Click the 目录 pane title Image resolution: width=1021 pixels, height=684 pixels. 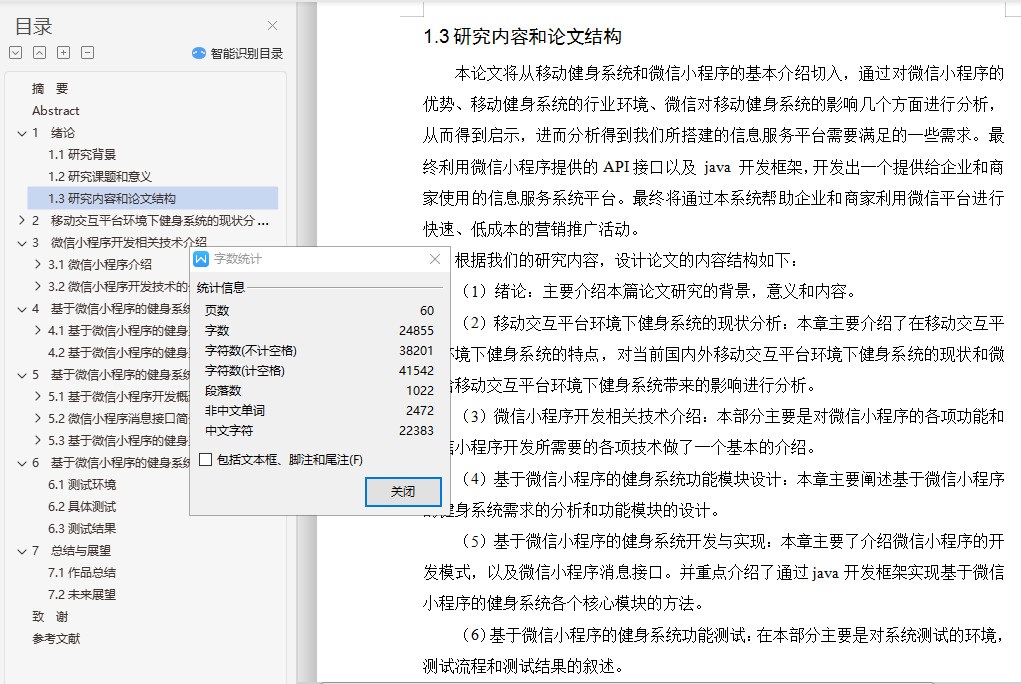pyautogui.click(x=33, y=27)
